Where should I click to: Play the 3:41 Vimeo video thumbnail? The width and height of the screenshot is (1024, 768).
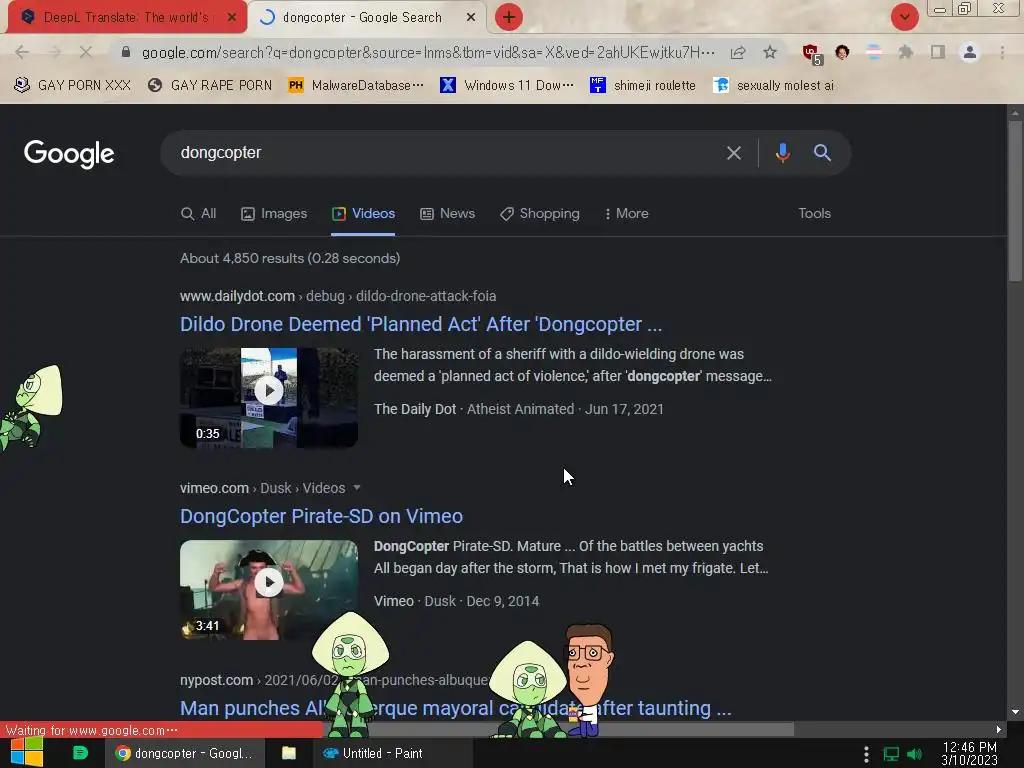click(269, 590)
